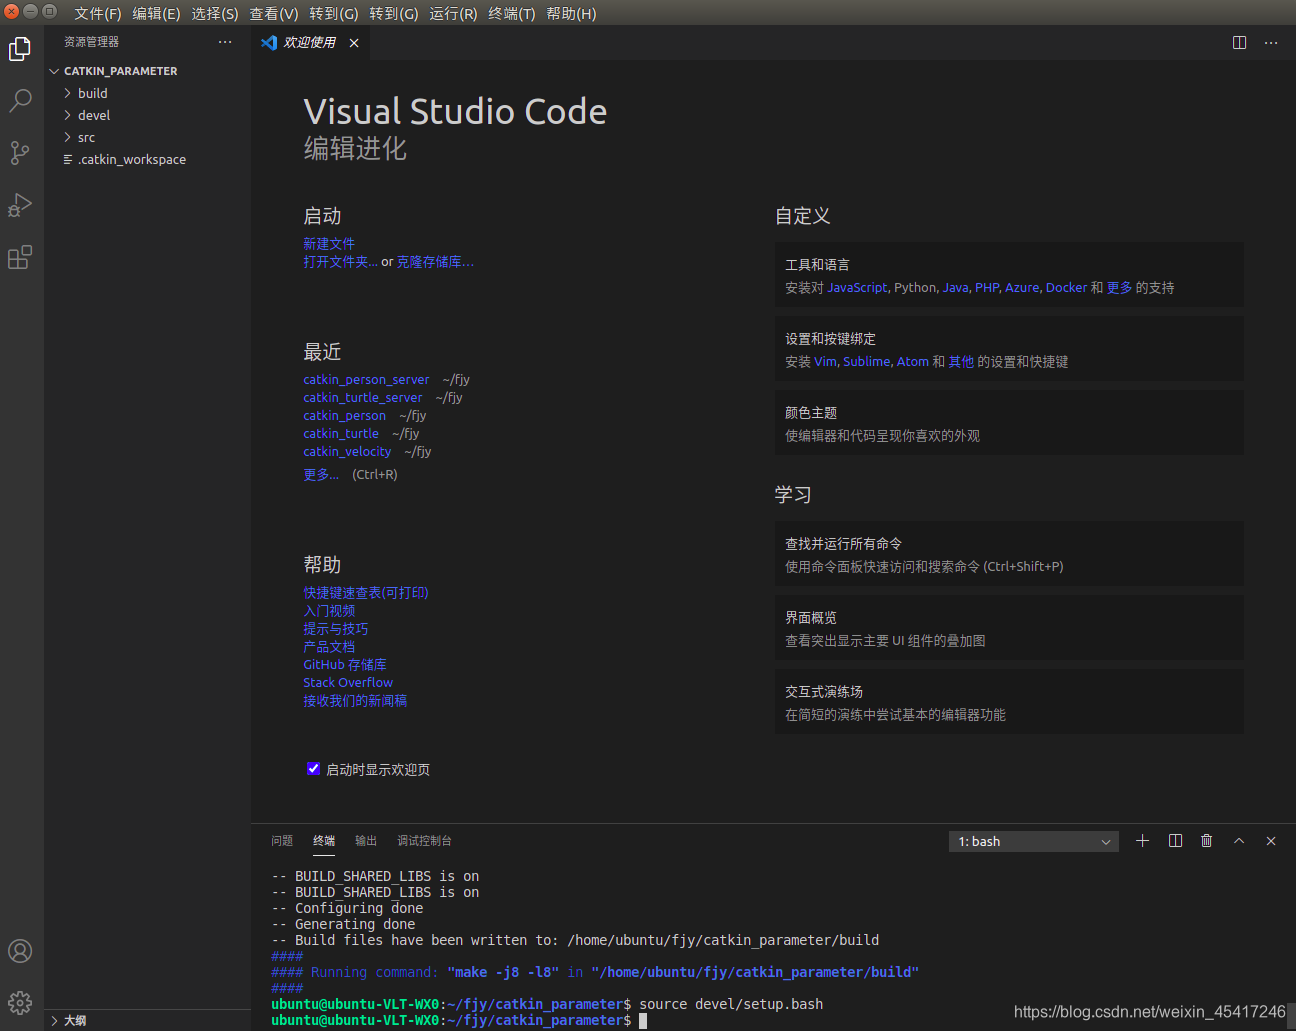Viewport: 1296px width, 1031px height.
Task: Click the 新建文件 link
Action: pyautogui.click(x=329, y=244)
